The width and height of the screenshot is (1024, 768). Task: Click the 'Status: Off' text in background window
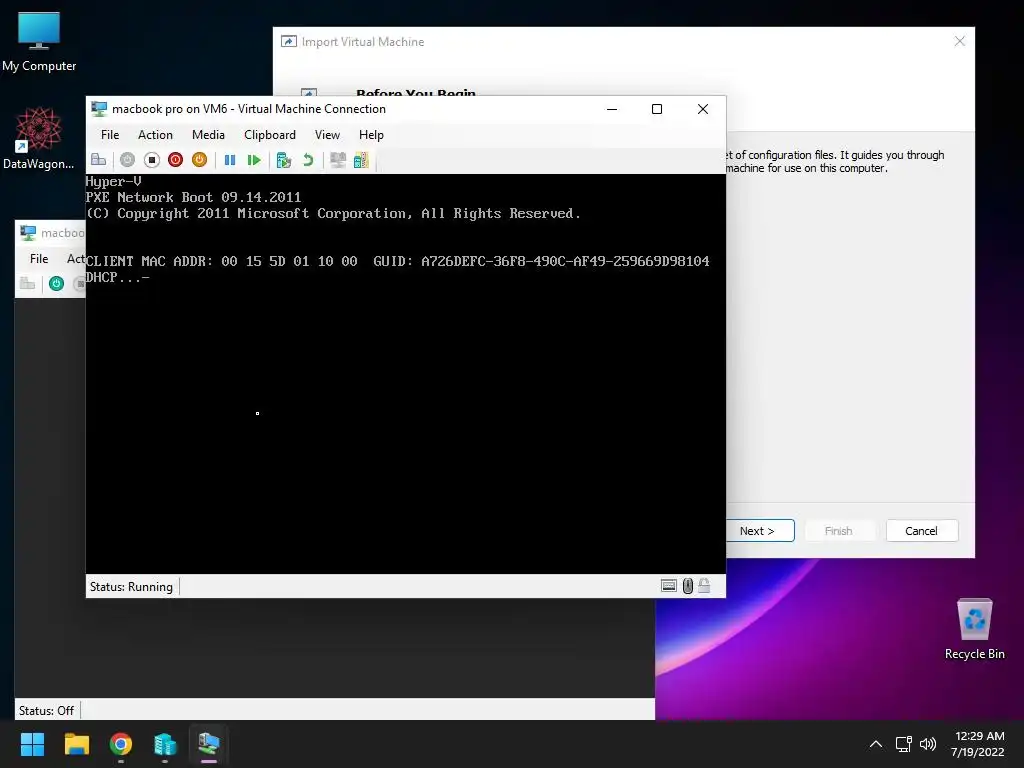point(46,711)
